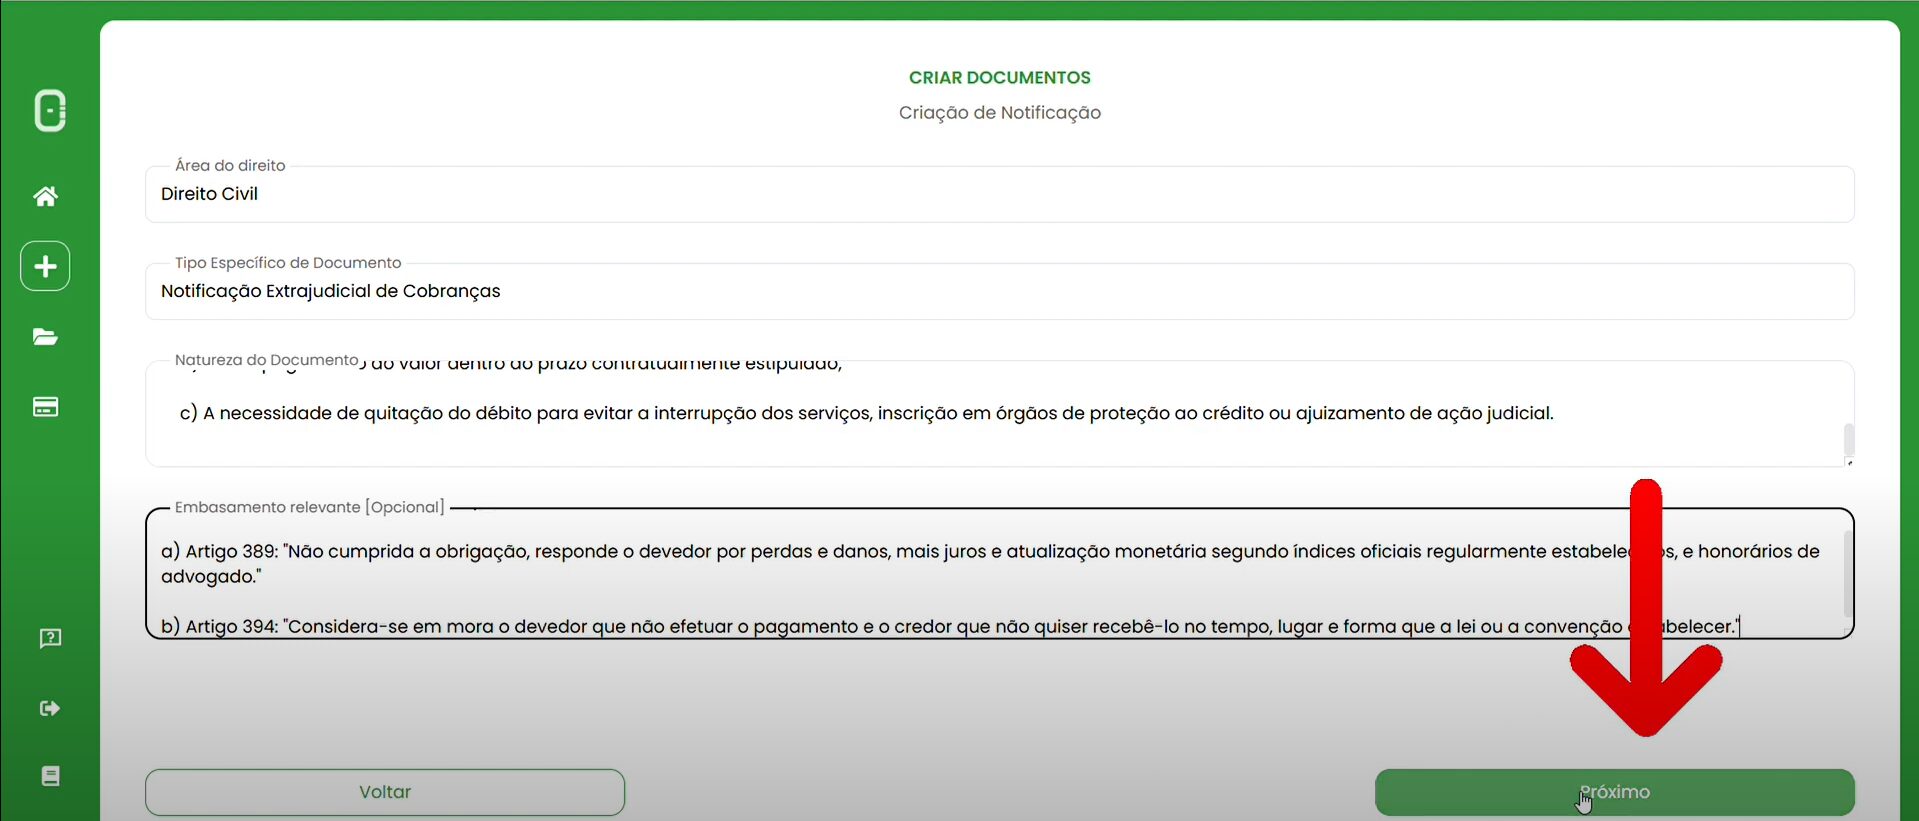Click 'Notificação Extrajudicial de Cobranças' text
The image size is (1919, 821).
[331, 291]
